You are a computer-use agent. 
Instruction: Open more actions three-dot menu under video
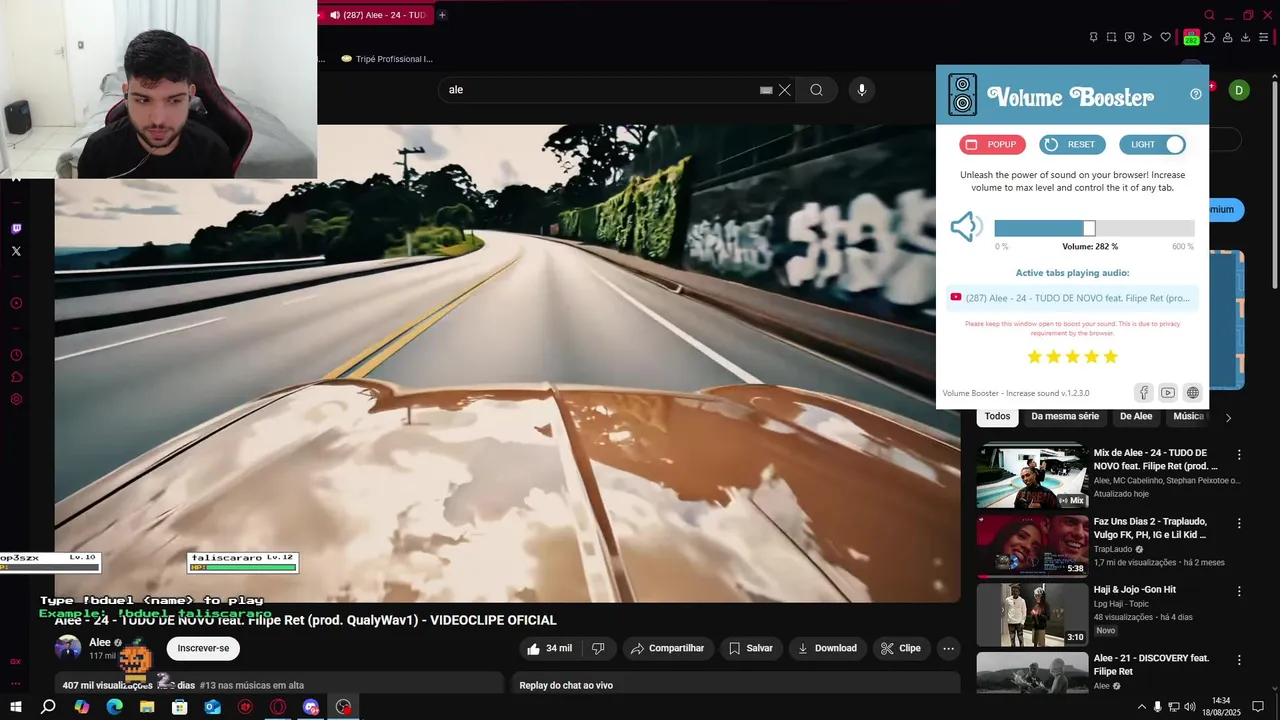(x=948, y=648)
